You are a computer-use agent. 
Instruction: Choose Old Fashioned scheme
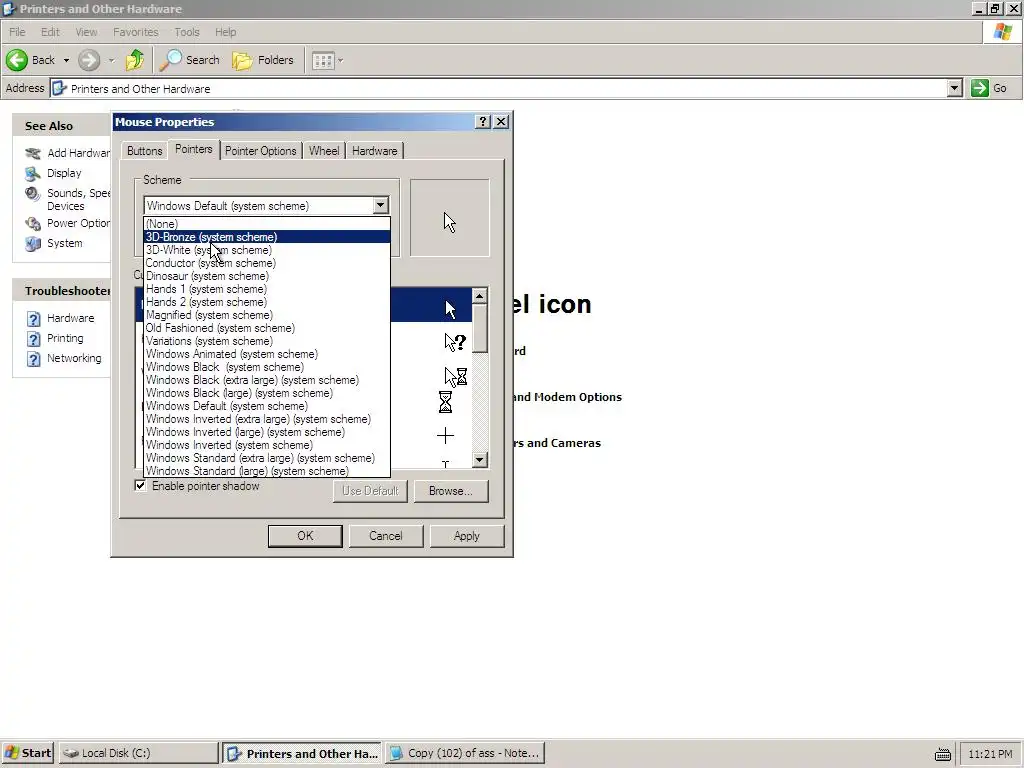coord(266,328)
